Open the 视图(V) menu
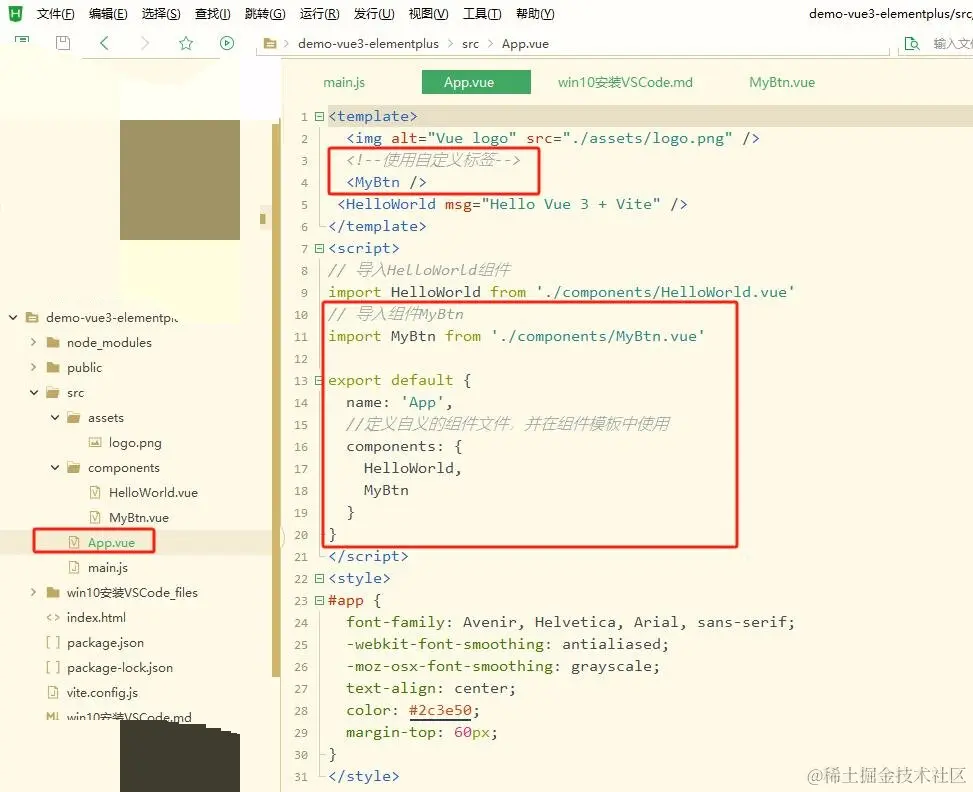The image size is (973, 792). (x=428, y=14)
